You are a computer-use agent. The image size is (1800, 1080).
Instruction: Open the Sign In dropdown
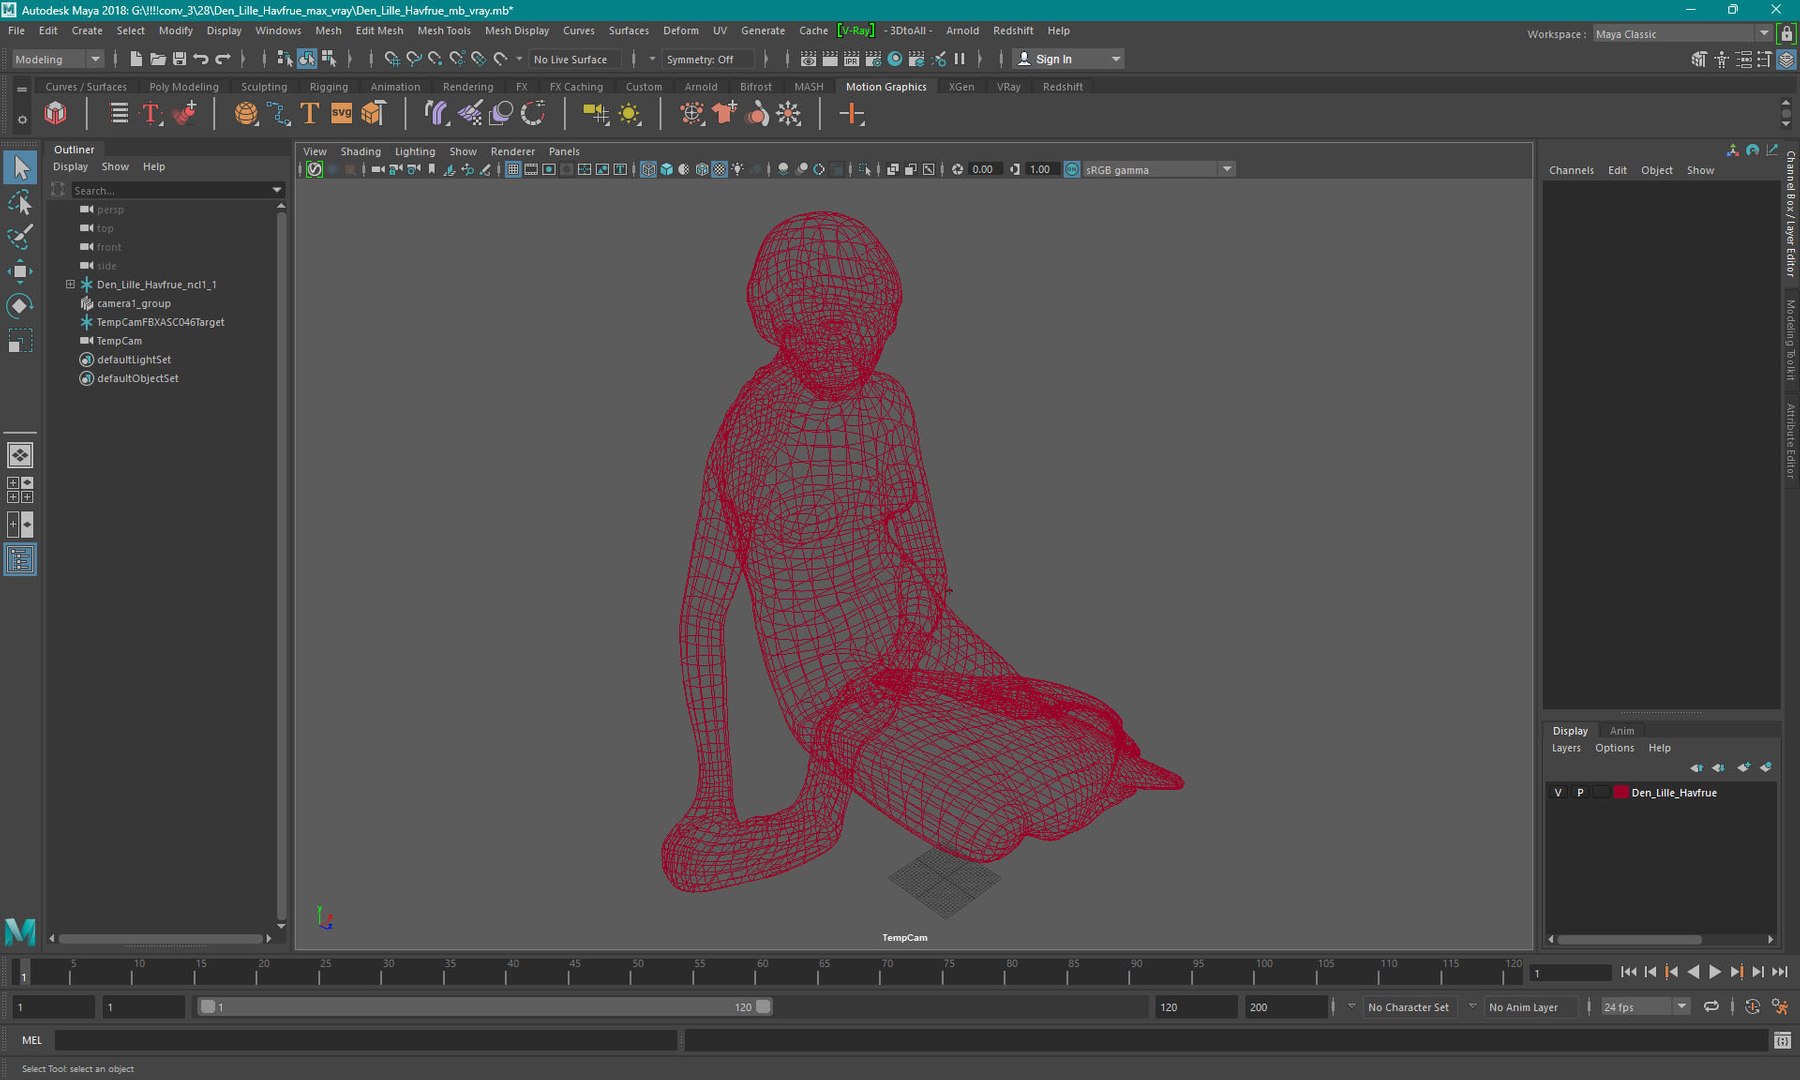pos(1068,59)
